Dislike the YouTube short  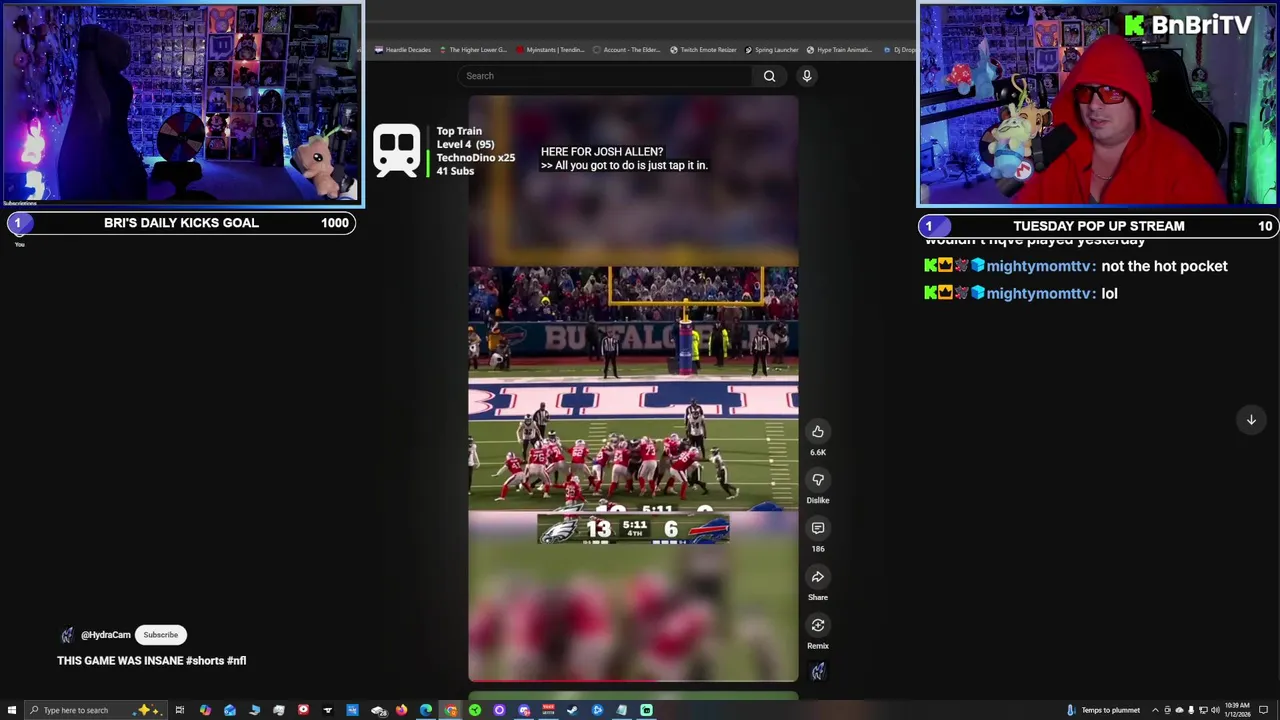[818, 480]
